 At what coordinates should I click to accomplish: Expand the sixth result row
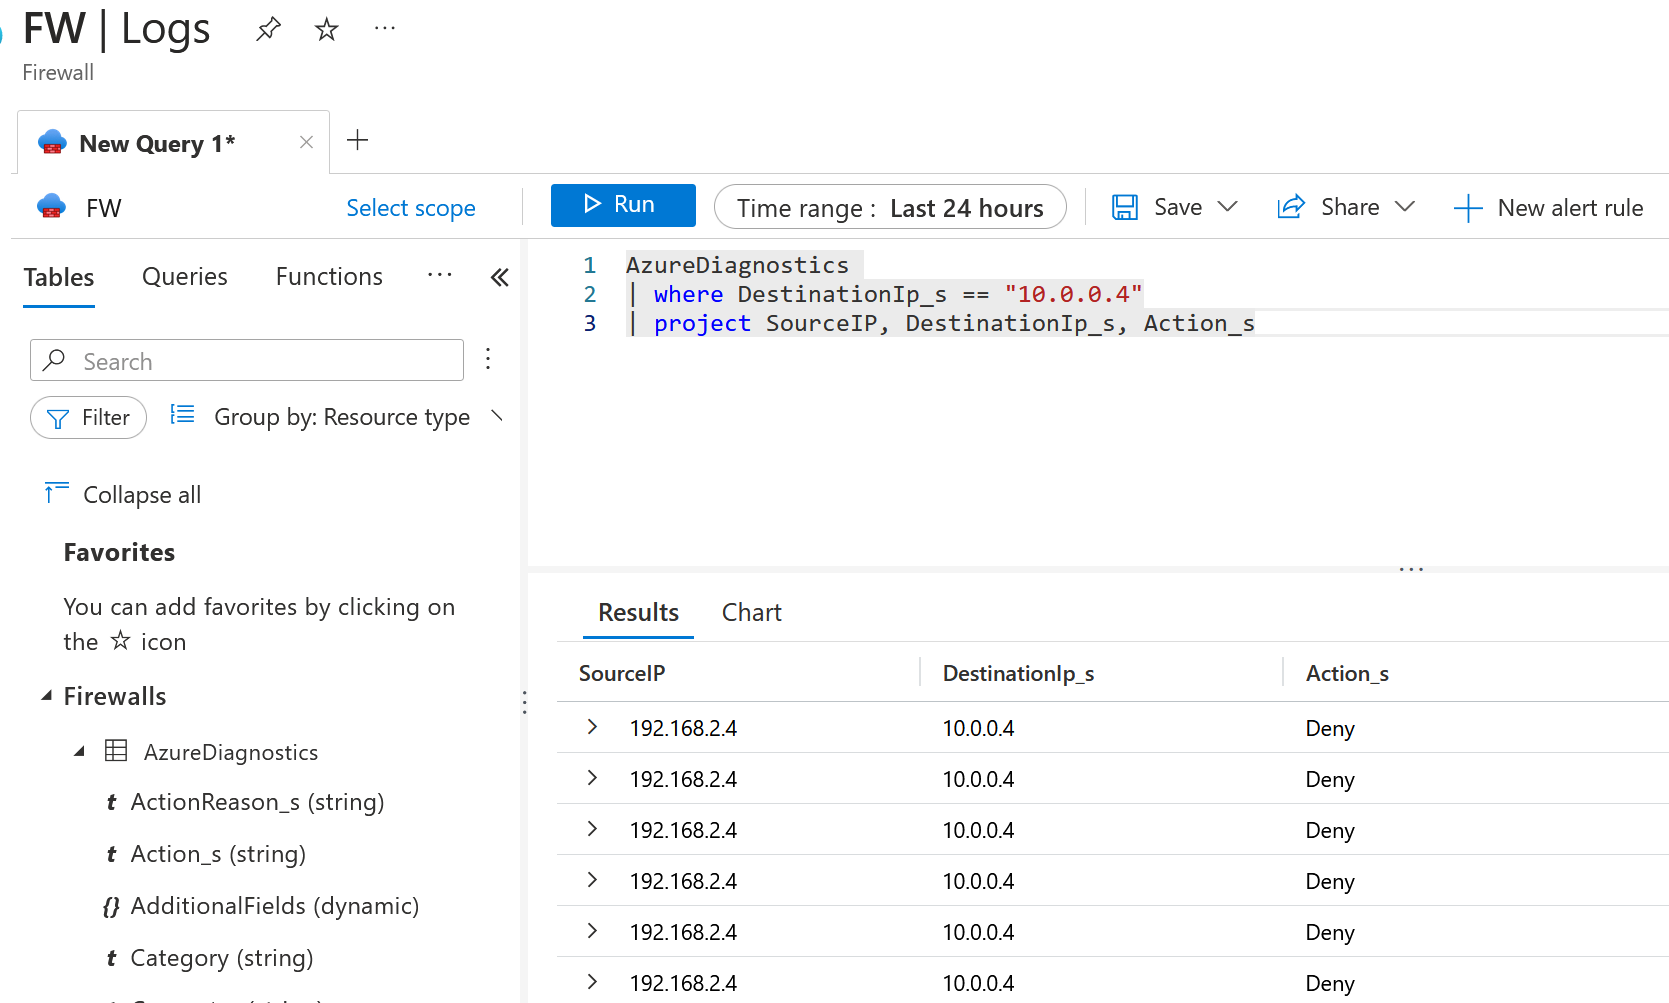pyautogui.click(x=592, y=982)
